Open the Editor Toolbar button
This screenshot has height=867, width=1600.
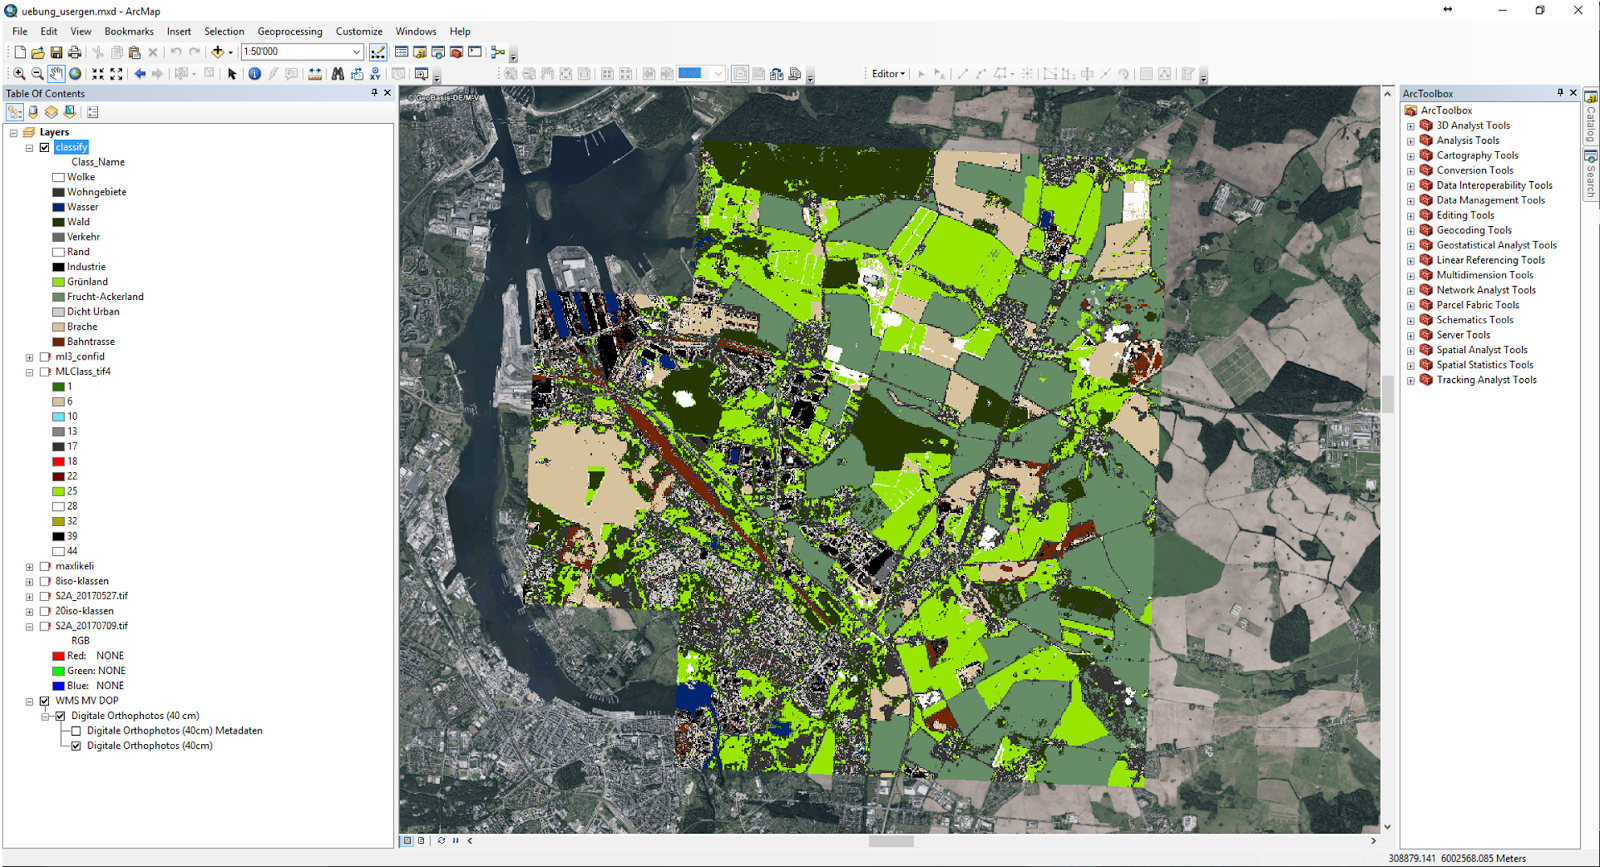[378, 52]
